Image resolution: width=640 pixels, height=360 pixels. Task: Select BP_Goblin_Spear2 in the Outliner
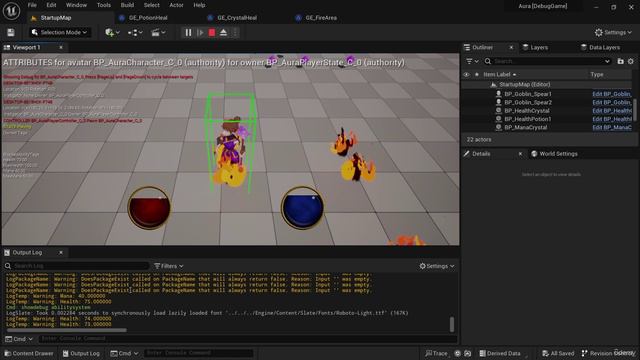tap(528, 102)
